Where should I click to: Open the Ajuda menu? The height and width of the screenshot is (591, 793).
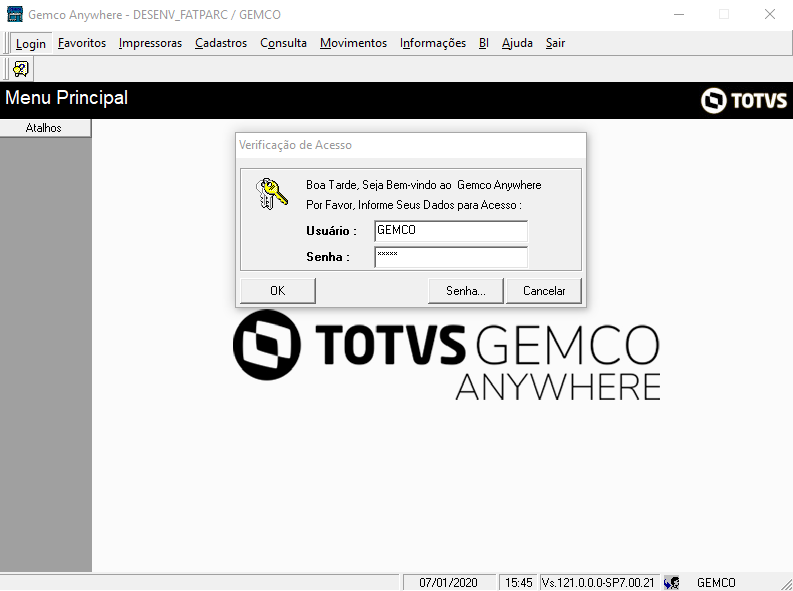coord(517,43)
